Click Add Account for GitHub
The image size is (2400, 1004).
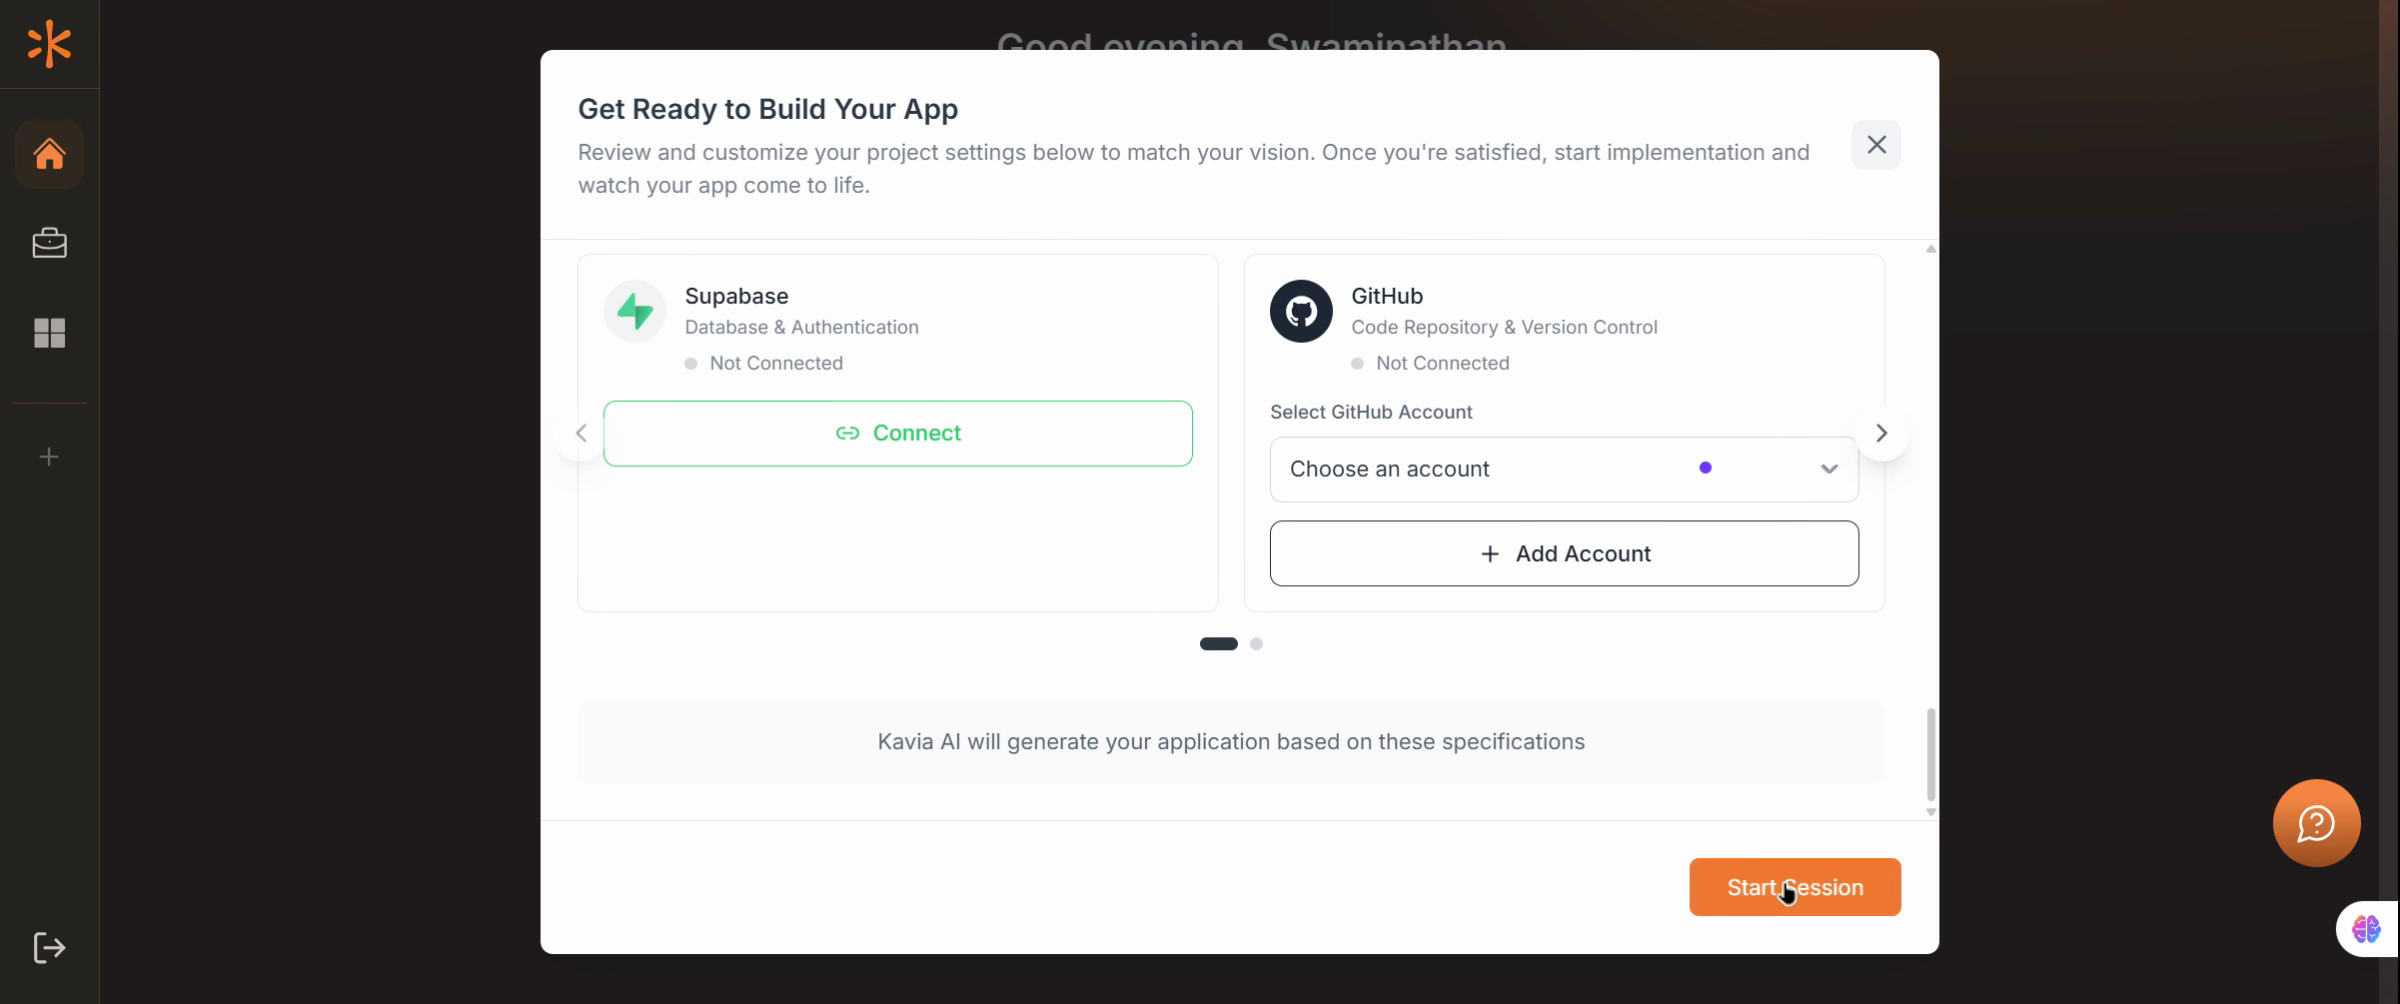(x=1564, y=553)
